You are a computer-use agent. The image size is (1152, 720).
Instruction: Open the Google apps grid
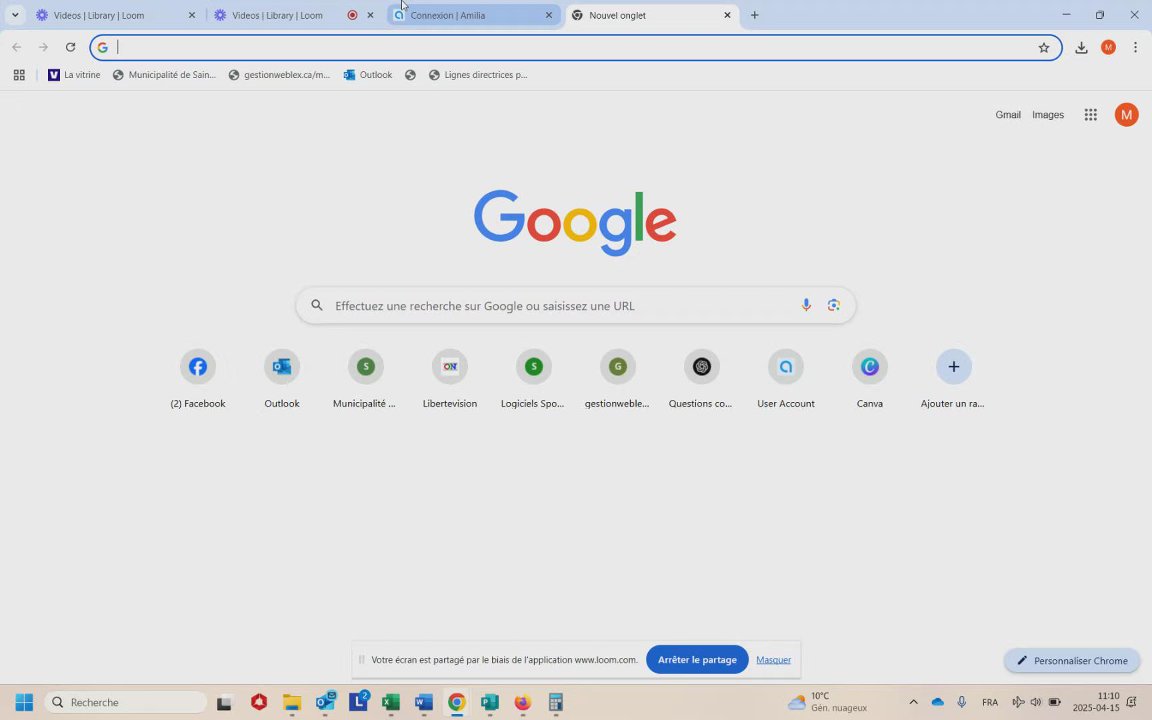[1090, 115]
